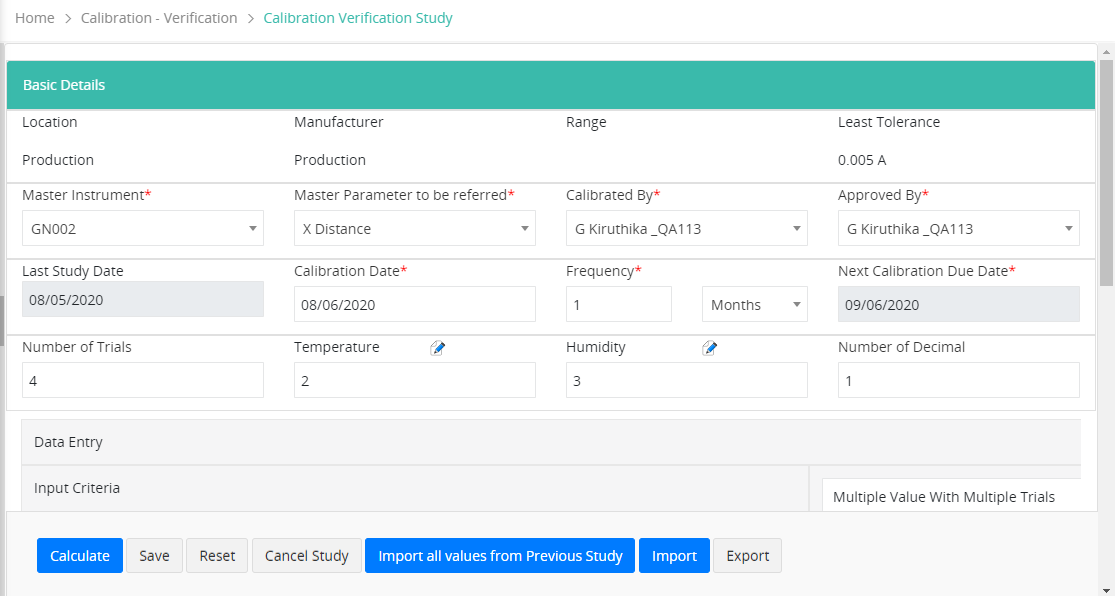The height and width of the screenshot is (596, 1115).
Task: Go to Home in the breadcrumb
Action: 35,18
